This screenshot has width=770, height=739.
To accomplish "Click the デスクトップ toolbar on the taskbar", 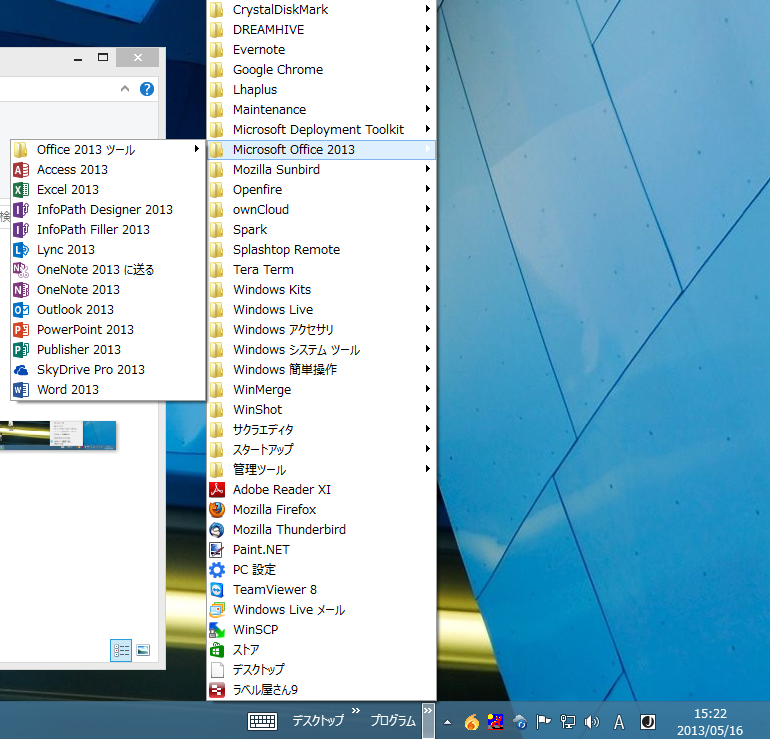I will [x=318, y=720].
